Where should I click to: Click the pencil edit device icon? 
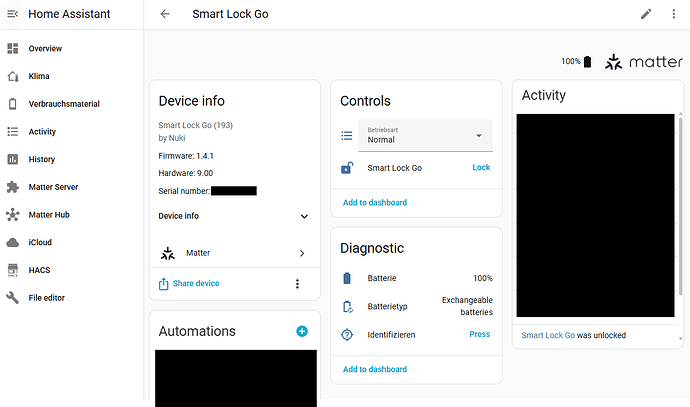(x=645, y=14)
